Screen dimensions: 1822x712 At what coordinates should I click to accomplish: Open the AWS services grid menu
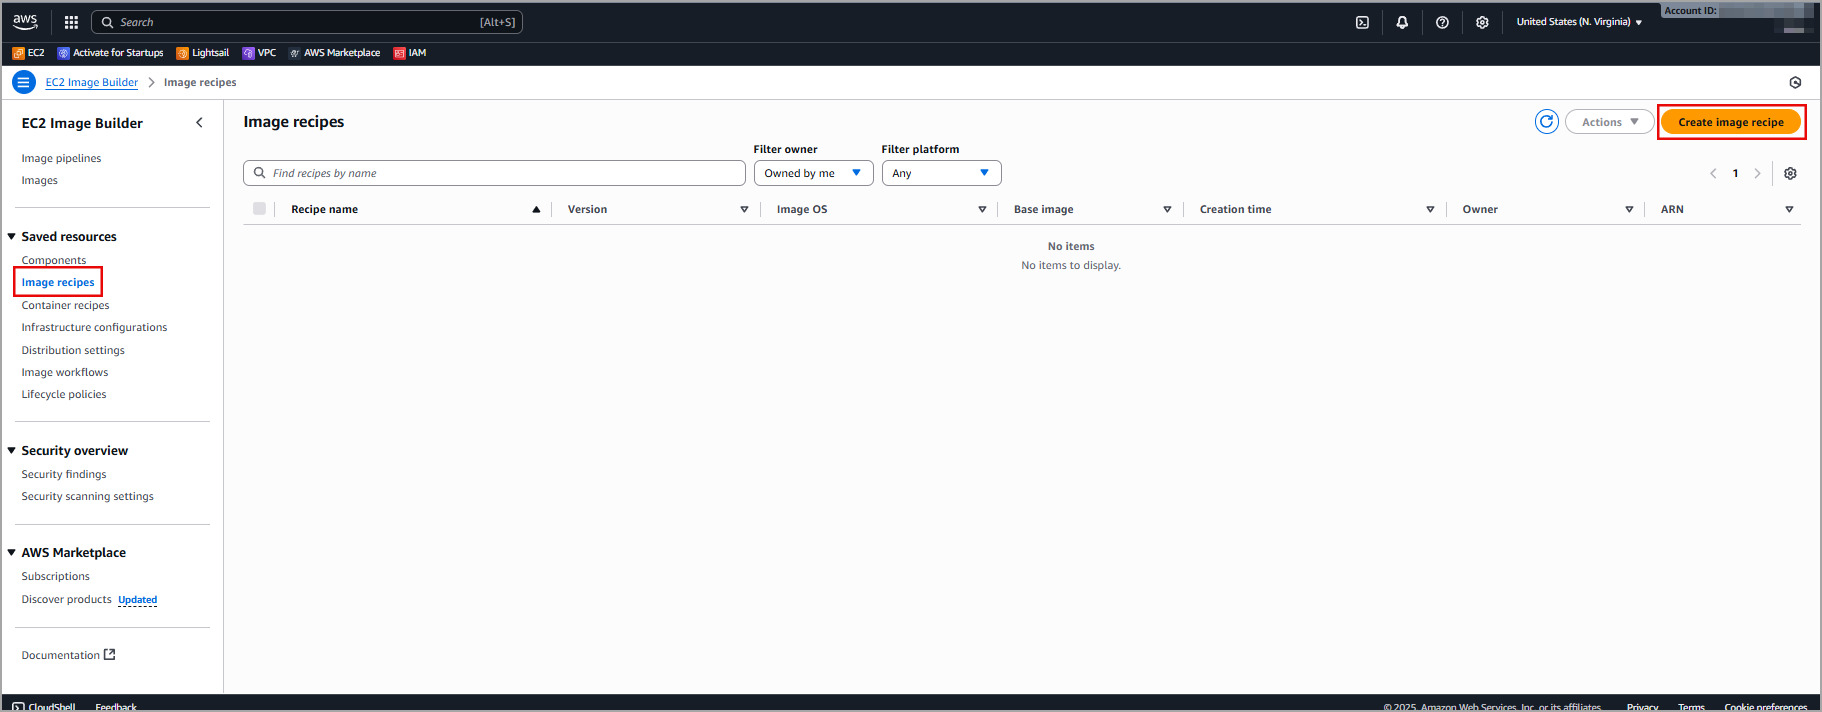coord(71,22)
